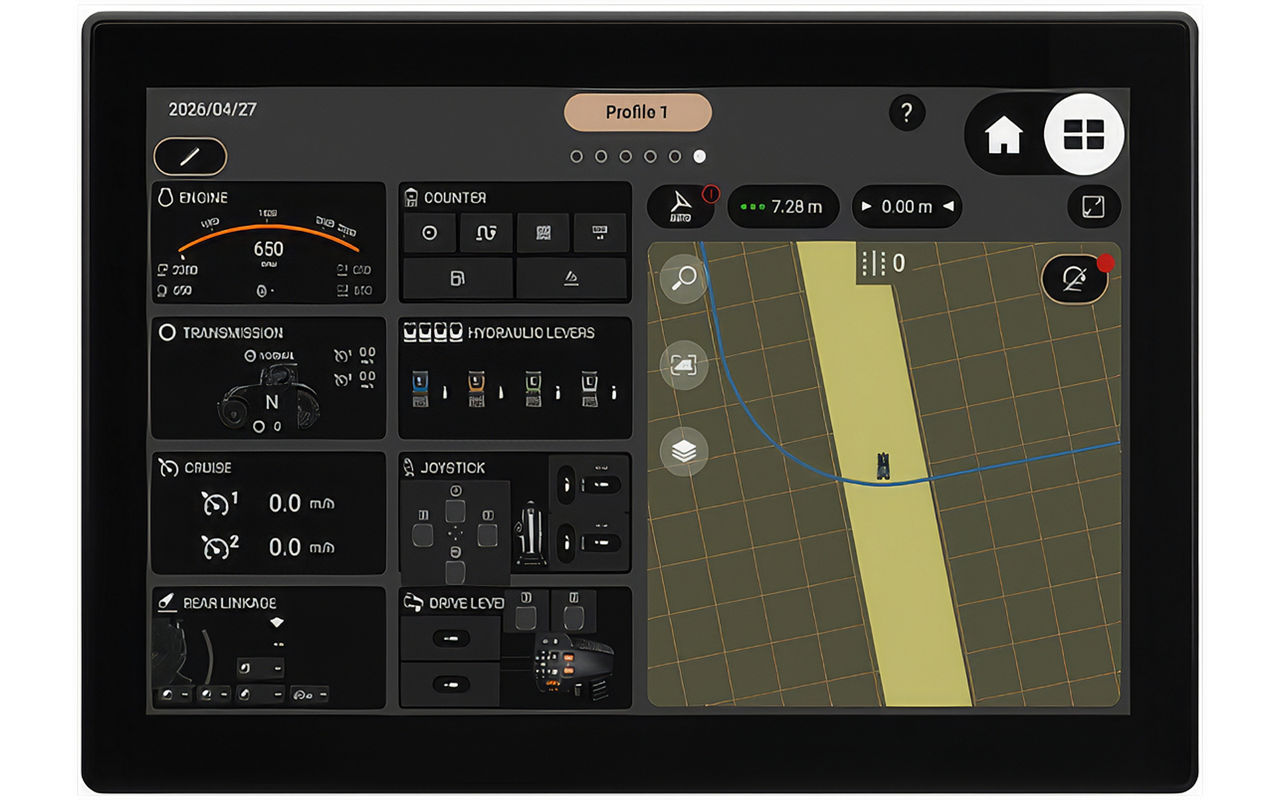Tap the lower-right Counter tile with triangle icon
1280x800 pixels.
point(572,278)
